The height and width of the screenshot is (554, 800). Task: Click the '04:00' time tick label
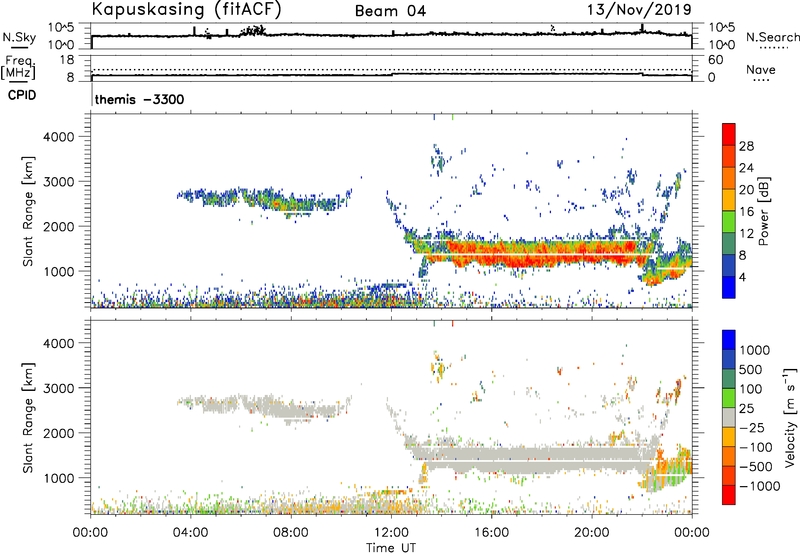(x=191, y=533)
